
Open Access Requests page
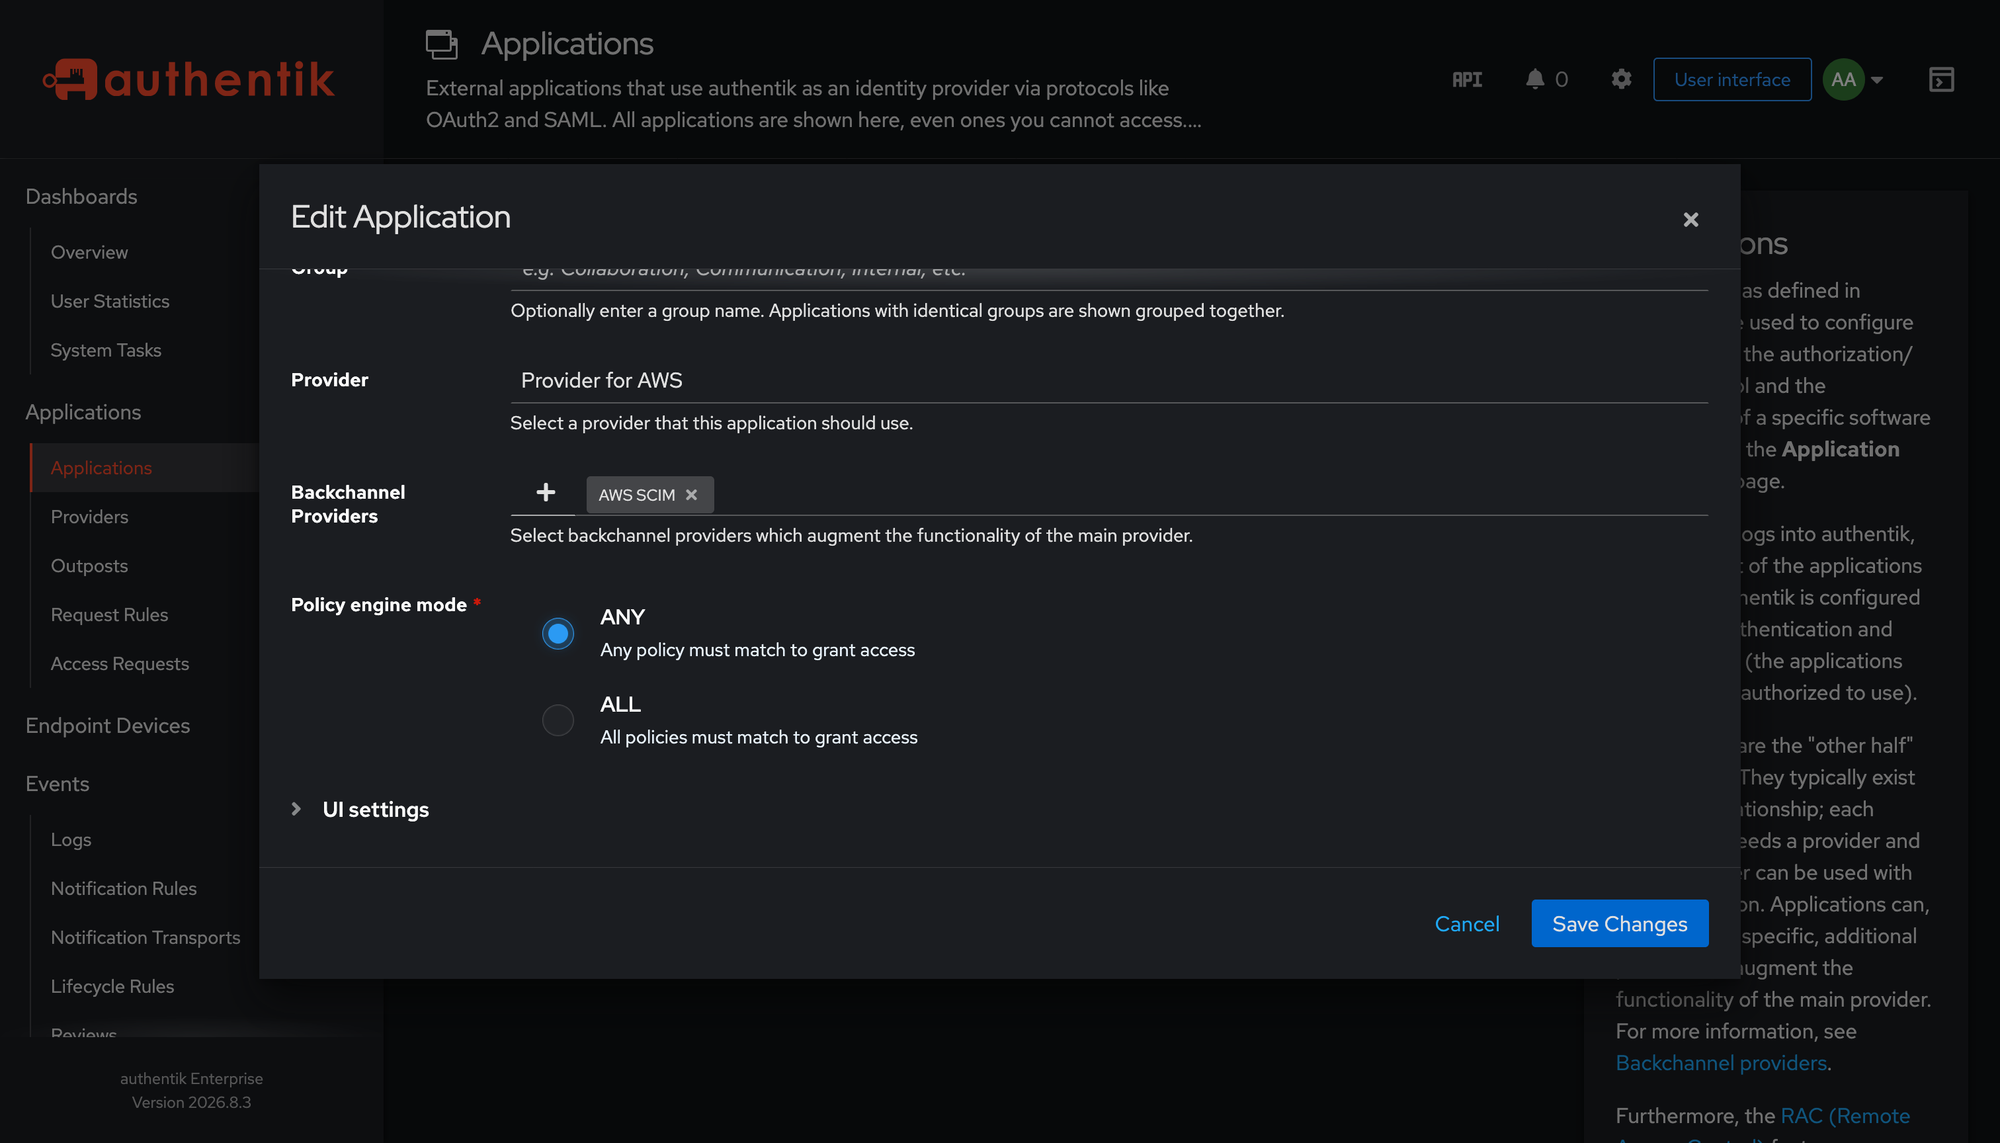(x=120, y=664)
